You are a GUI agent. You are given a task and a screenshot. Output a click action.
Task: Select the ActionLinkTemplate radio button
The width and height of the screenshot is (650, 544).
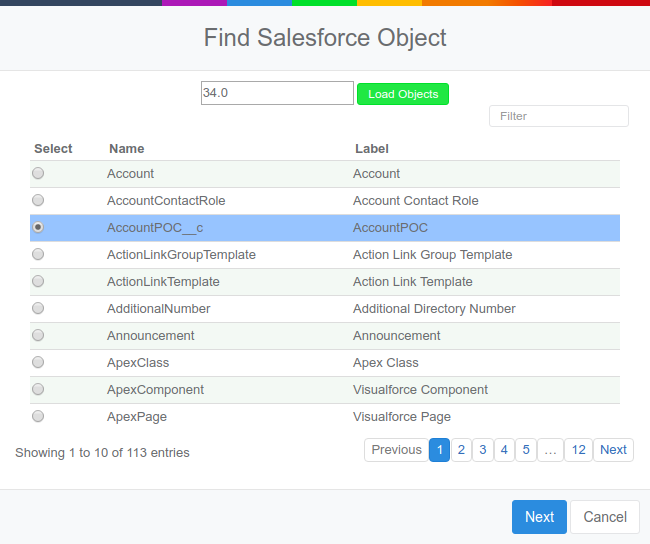pos(38,281)
